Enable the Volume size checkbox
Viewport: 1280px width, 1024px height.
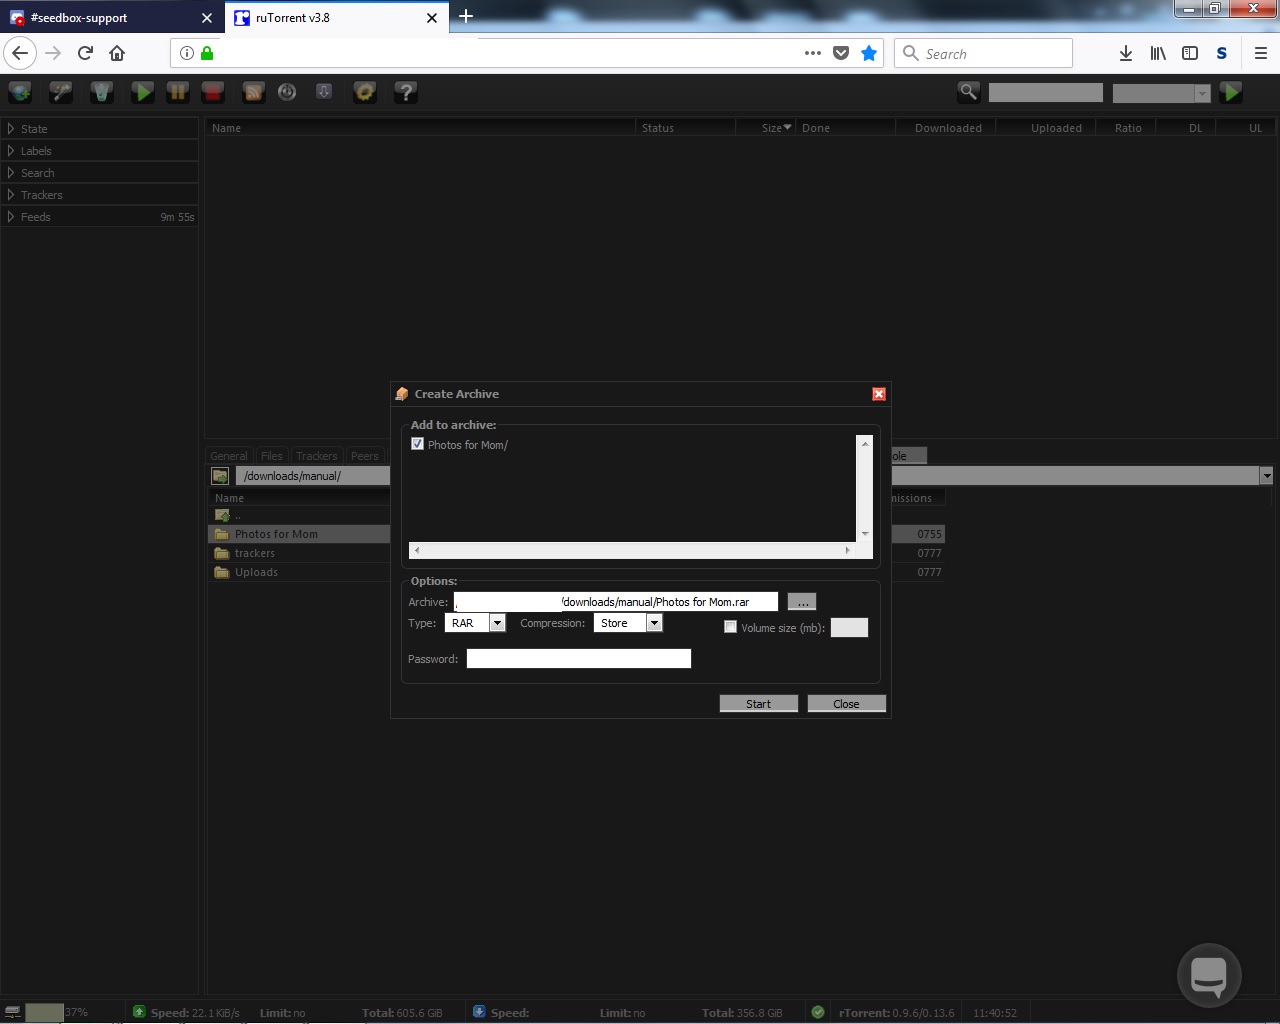point(730,627)
